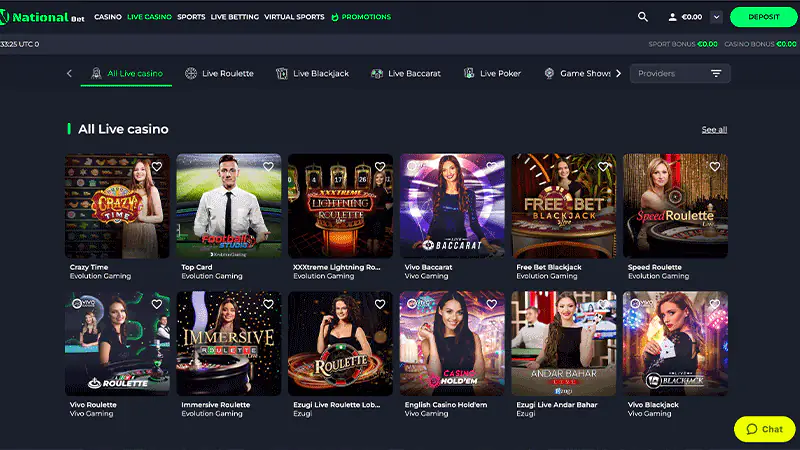Favorite Top Card with the heart
Image resolution: width=800 pixels, height=450 pixels.
tap(268, 166)
